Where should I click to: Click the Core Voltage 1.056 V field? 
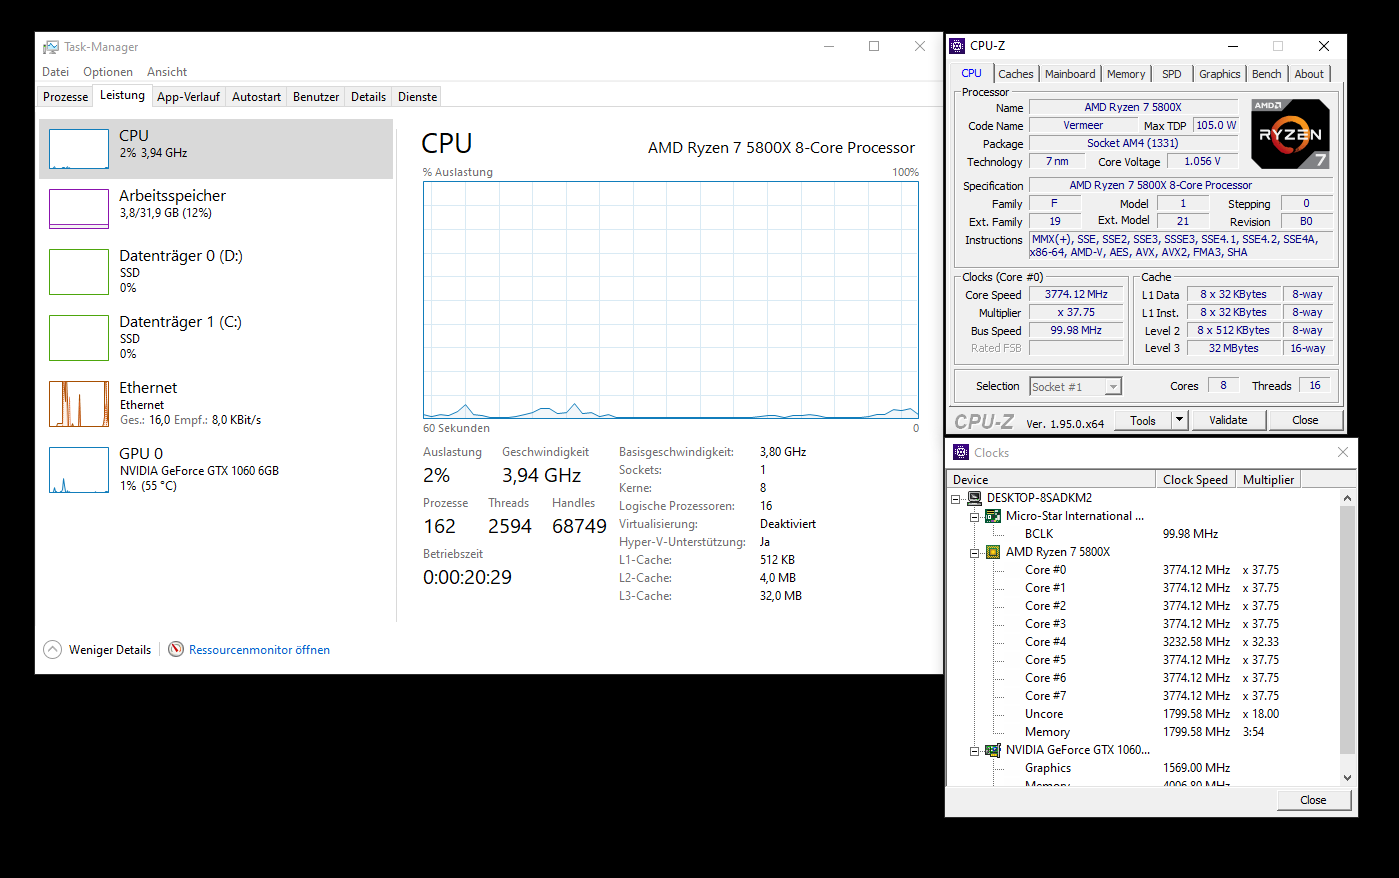point(1202,161)
